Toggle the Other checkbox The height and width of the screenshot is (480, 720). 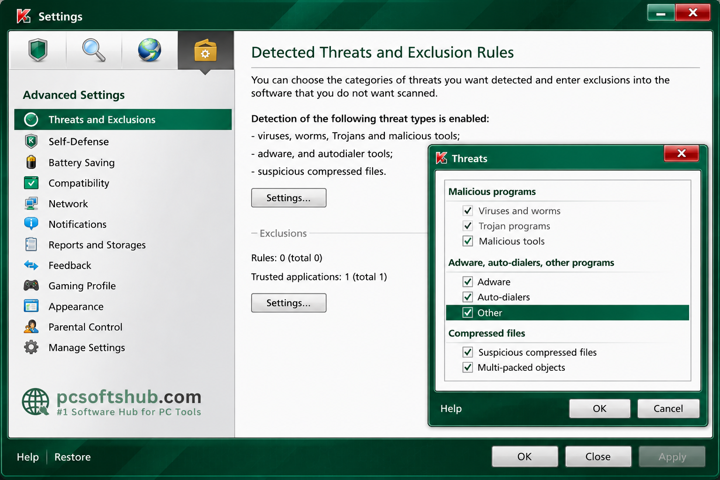coord(468,313)
